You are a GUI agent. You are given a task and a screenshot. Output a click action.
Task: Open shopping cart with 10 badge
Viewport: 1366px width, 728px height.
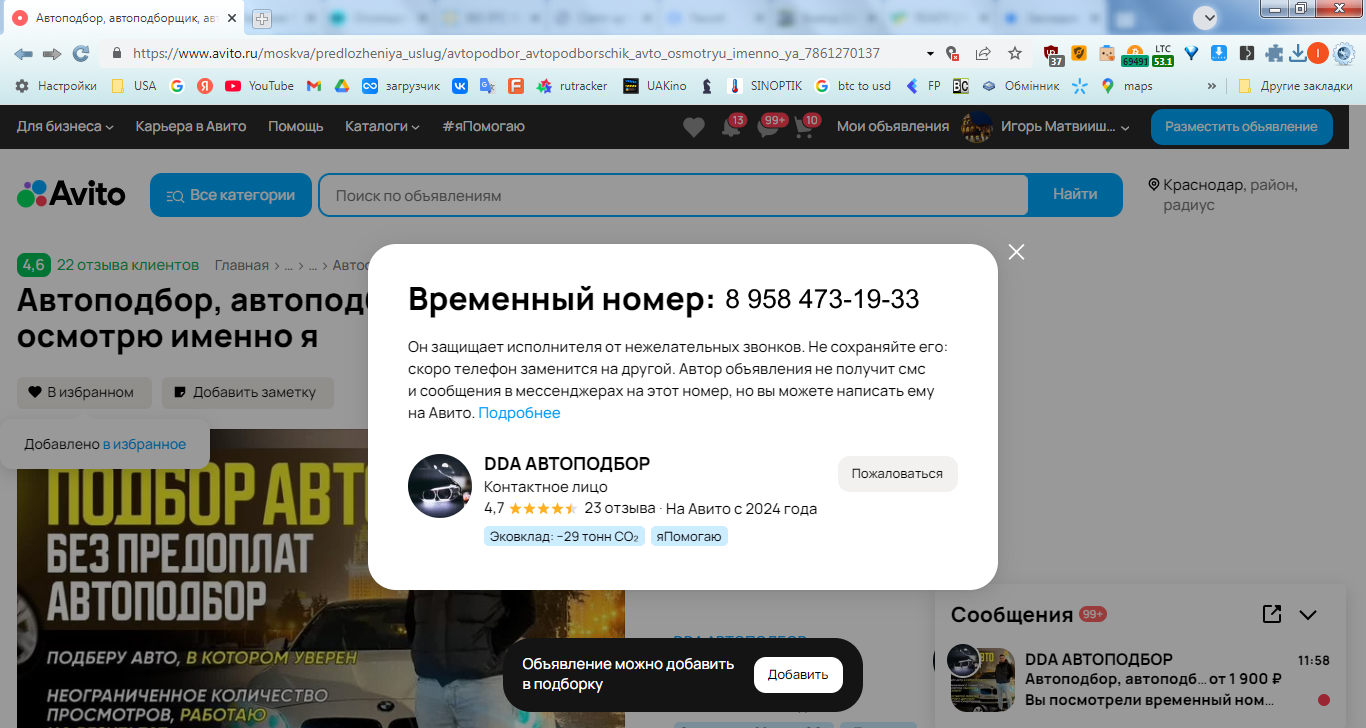805,128
